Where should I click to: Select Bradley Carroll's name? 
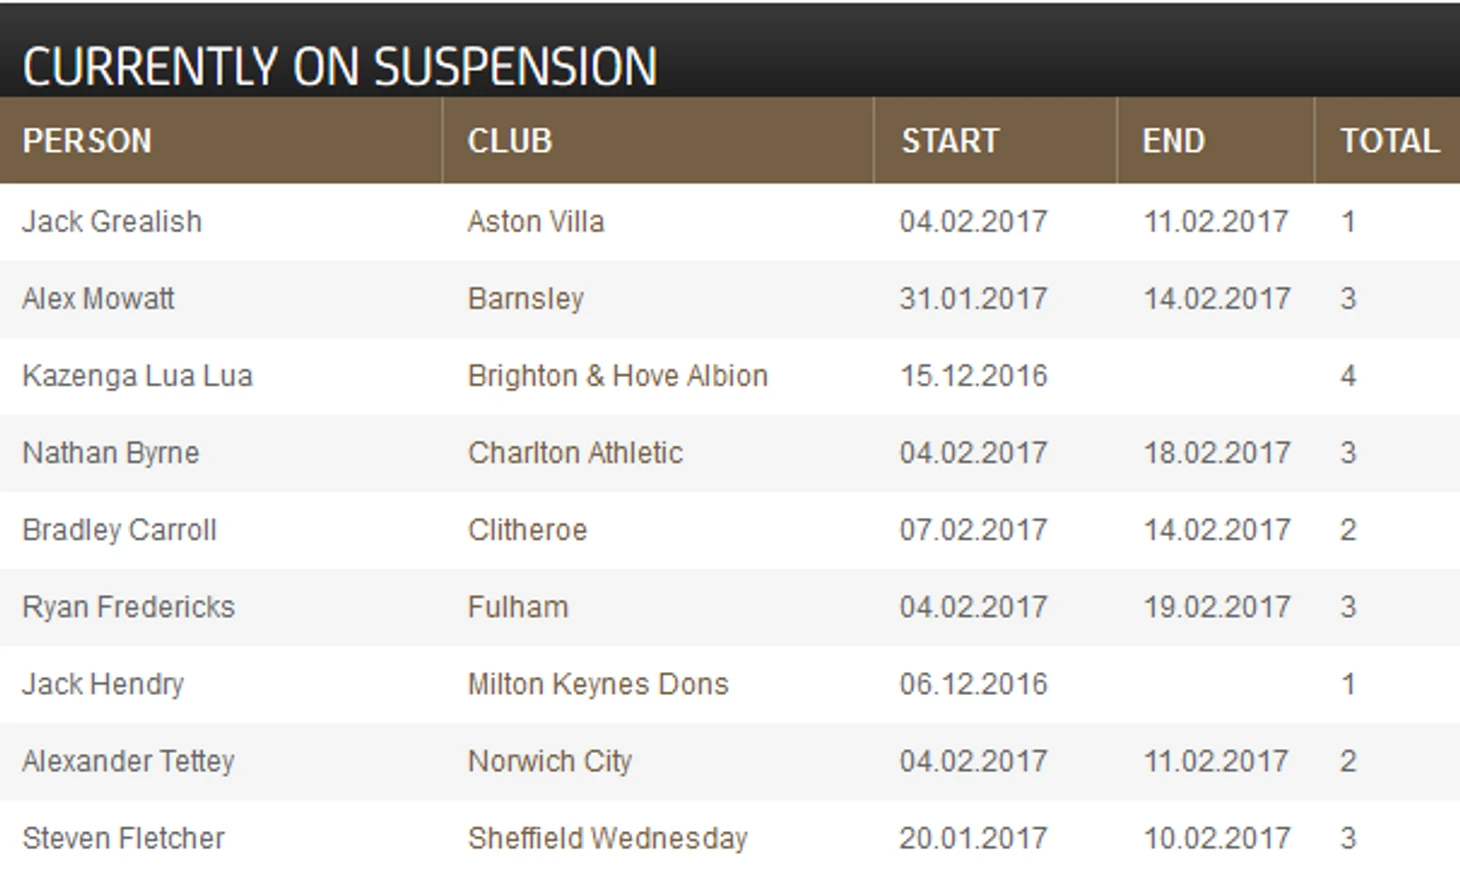pos(119,529)
